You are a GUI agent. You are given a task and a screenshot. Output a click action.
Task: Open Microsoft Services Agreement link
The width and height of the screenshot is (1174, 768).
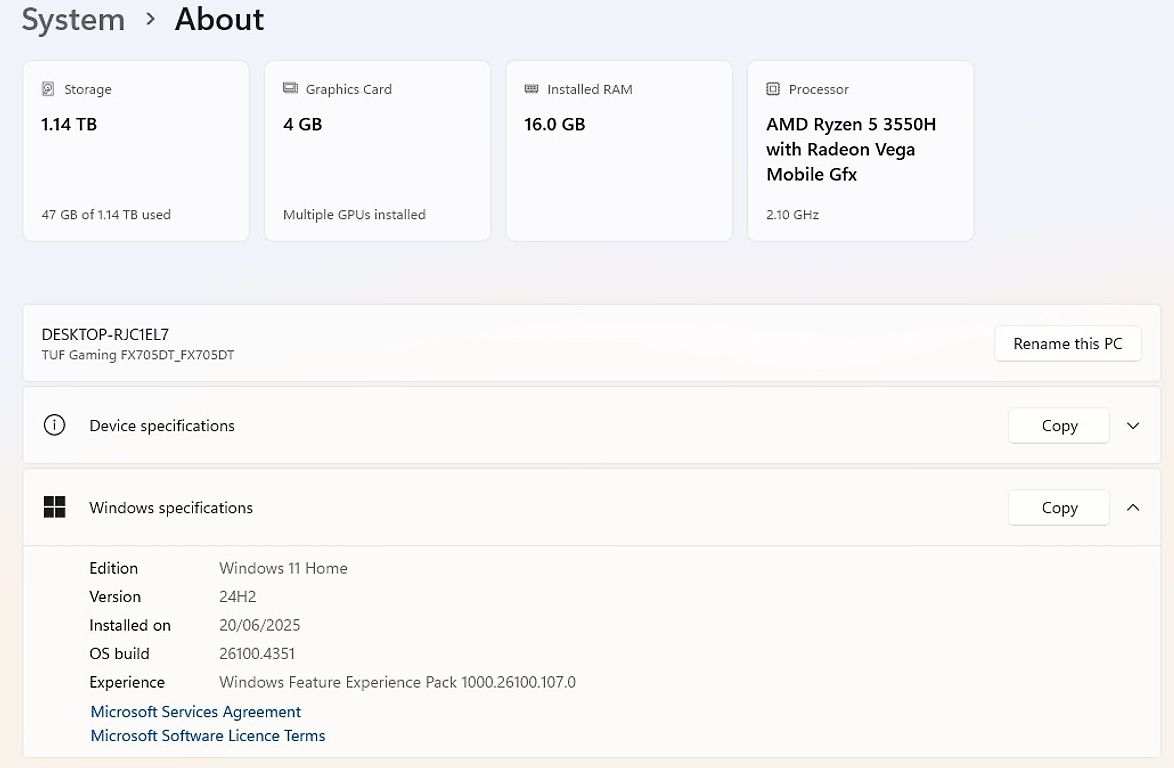[x=195, y=711]
